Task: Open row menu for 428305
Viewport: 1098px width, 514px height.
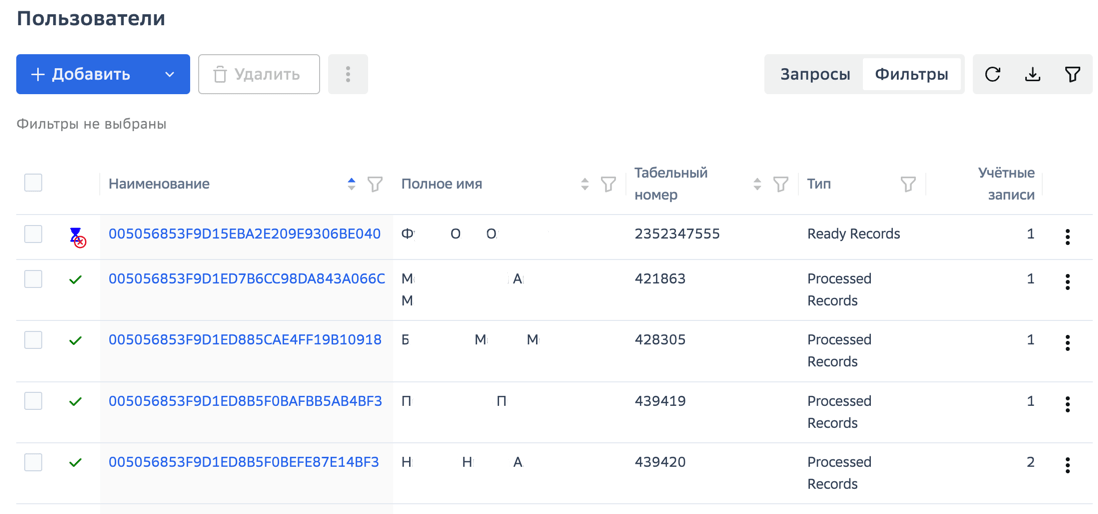Action: pos(1067,342)
